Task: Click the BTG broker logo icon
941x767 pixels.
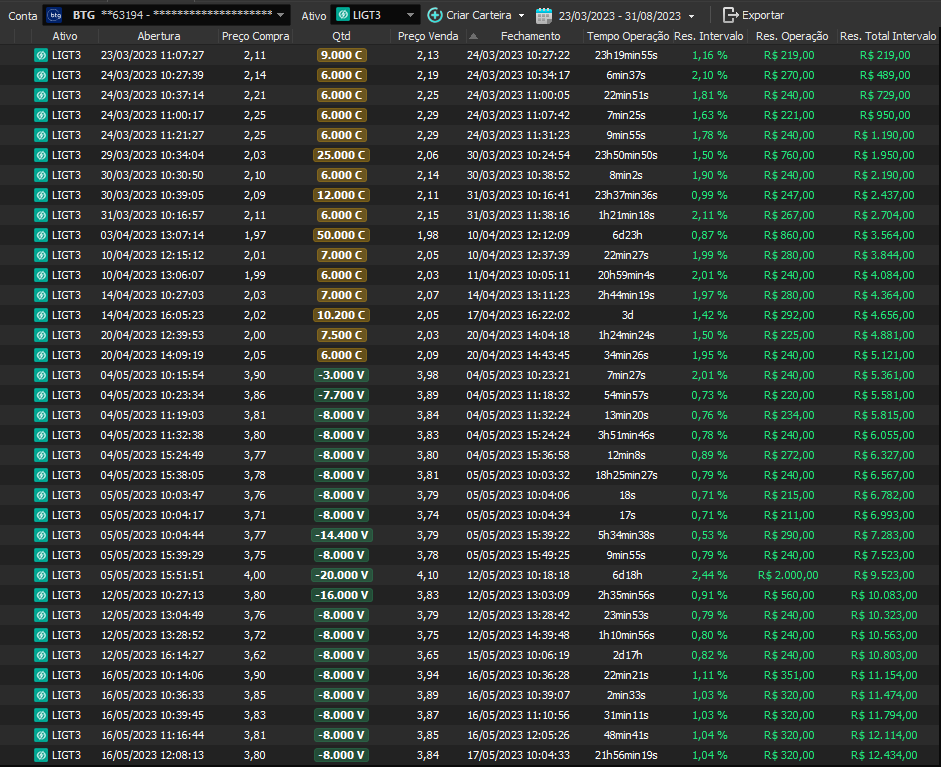Action: click(x=55, y=15)
